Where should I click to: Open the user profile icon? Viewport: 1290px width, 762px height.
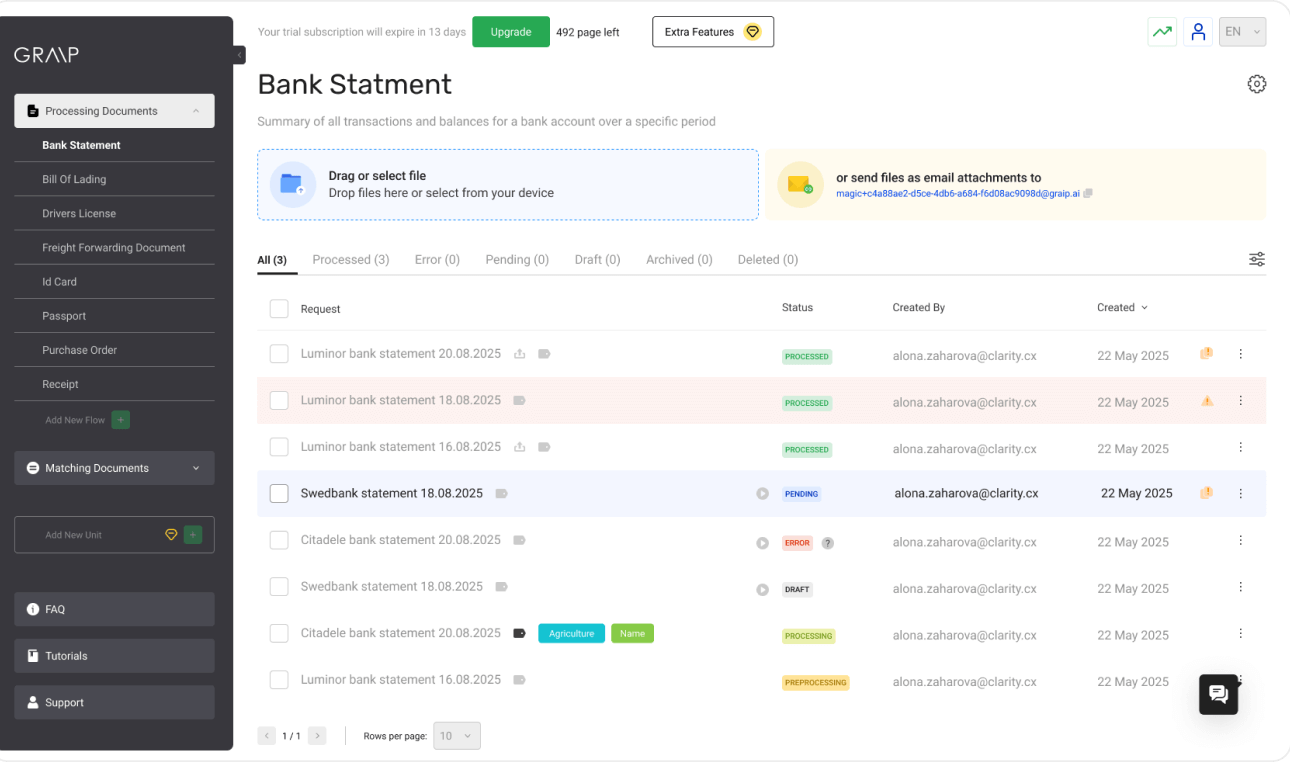pyautogui.click(x=1198, y=31)
